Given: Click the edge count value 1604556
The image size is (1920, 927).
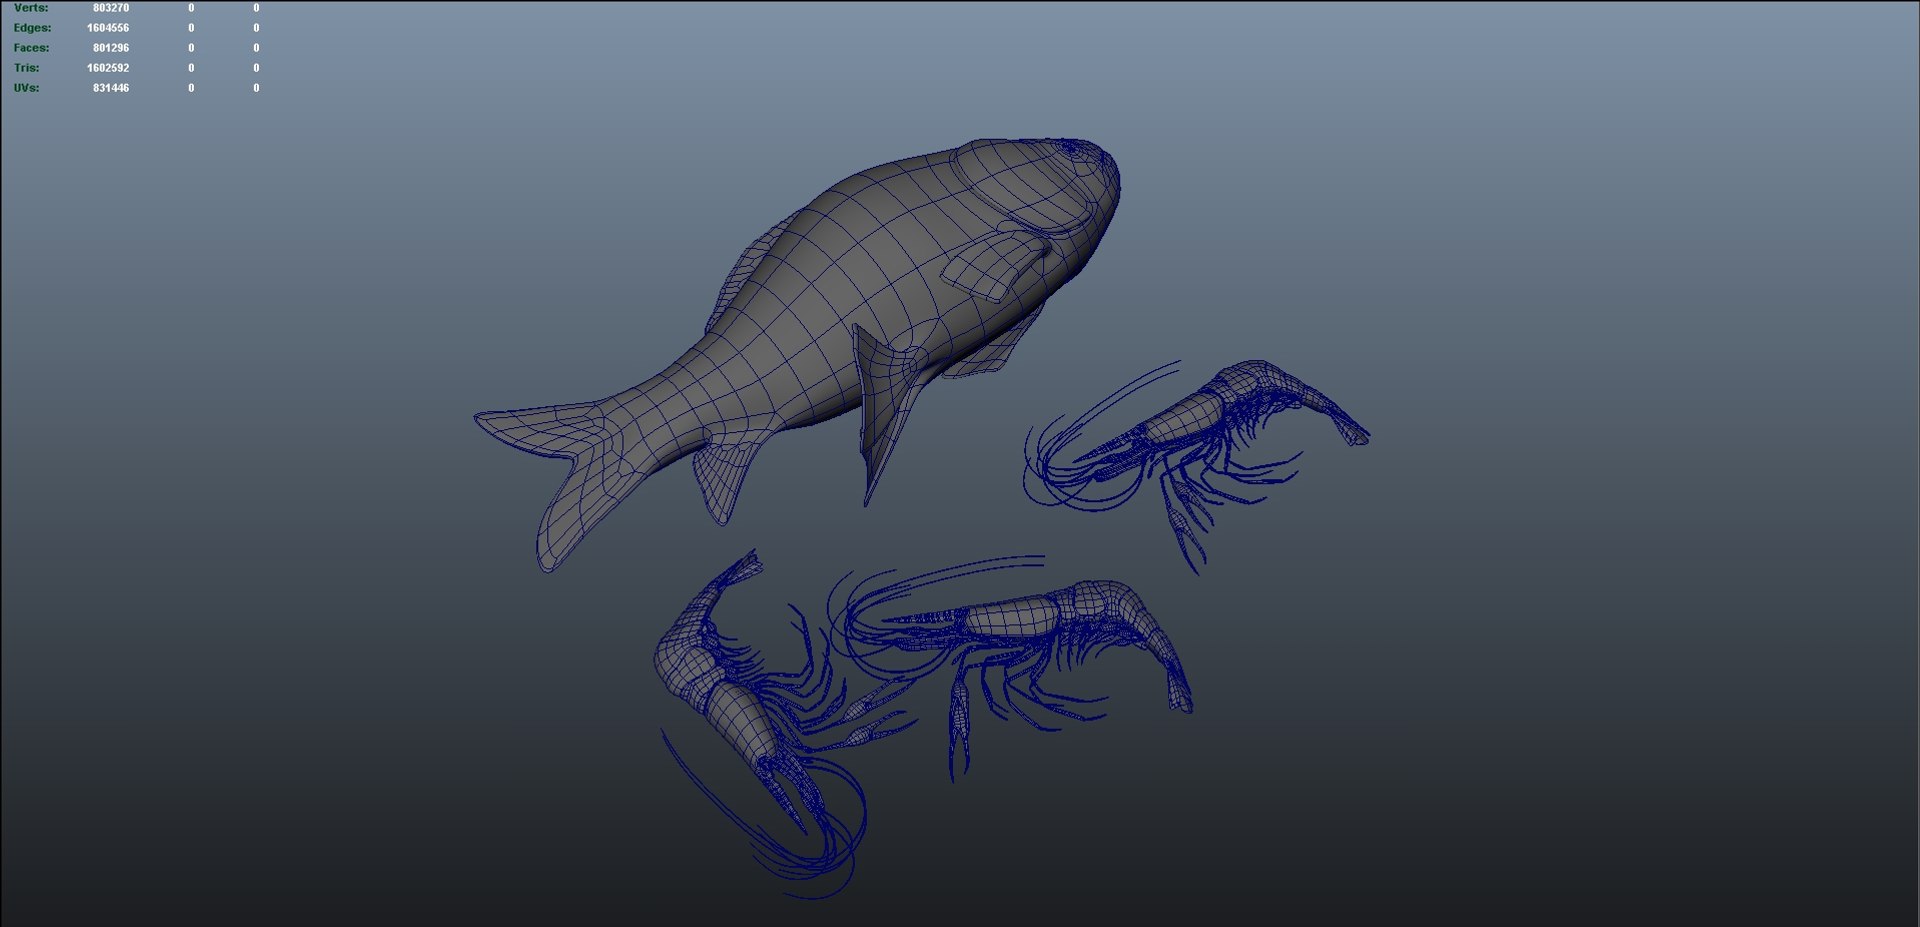Looking at the screenshot, I should point(108,28).
